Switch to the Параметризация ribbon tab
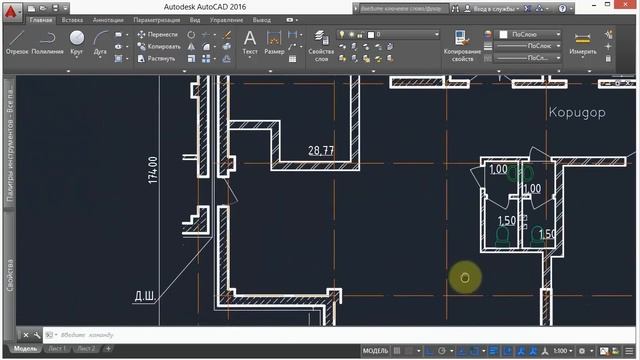This screenshot has width=640, height=360. [x=157, y=20]
